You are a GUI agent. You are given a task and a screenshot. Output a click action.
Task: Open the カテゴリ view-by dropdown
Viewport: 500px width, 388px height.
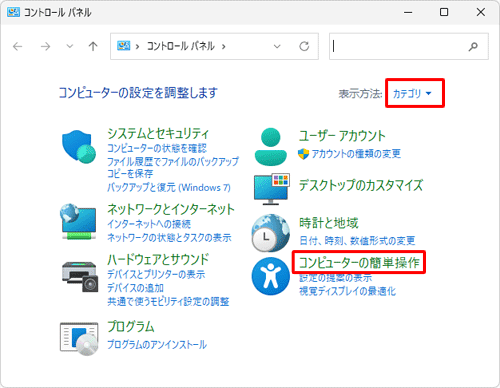click(x=412, y=94)
